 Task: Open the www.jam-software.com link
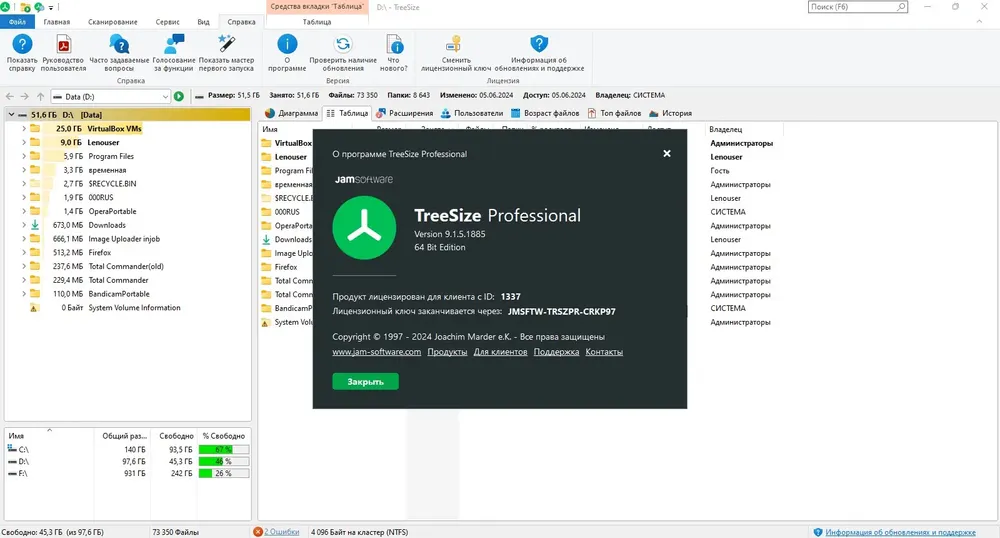(x=376, y=352)
